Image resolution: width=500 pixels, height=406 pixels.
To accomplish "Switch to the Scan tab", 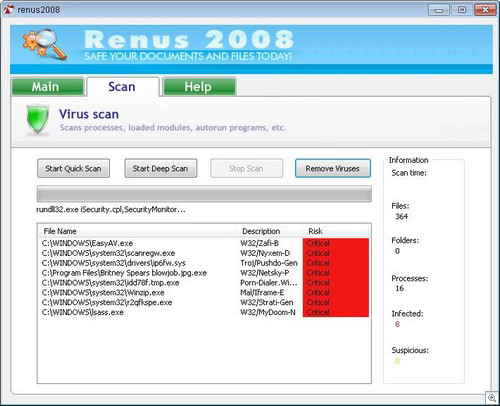I will 122,87.
